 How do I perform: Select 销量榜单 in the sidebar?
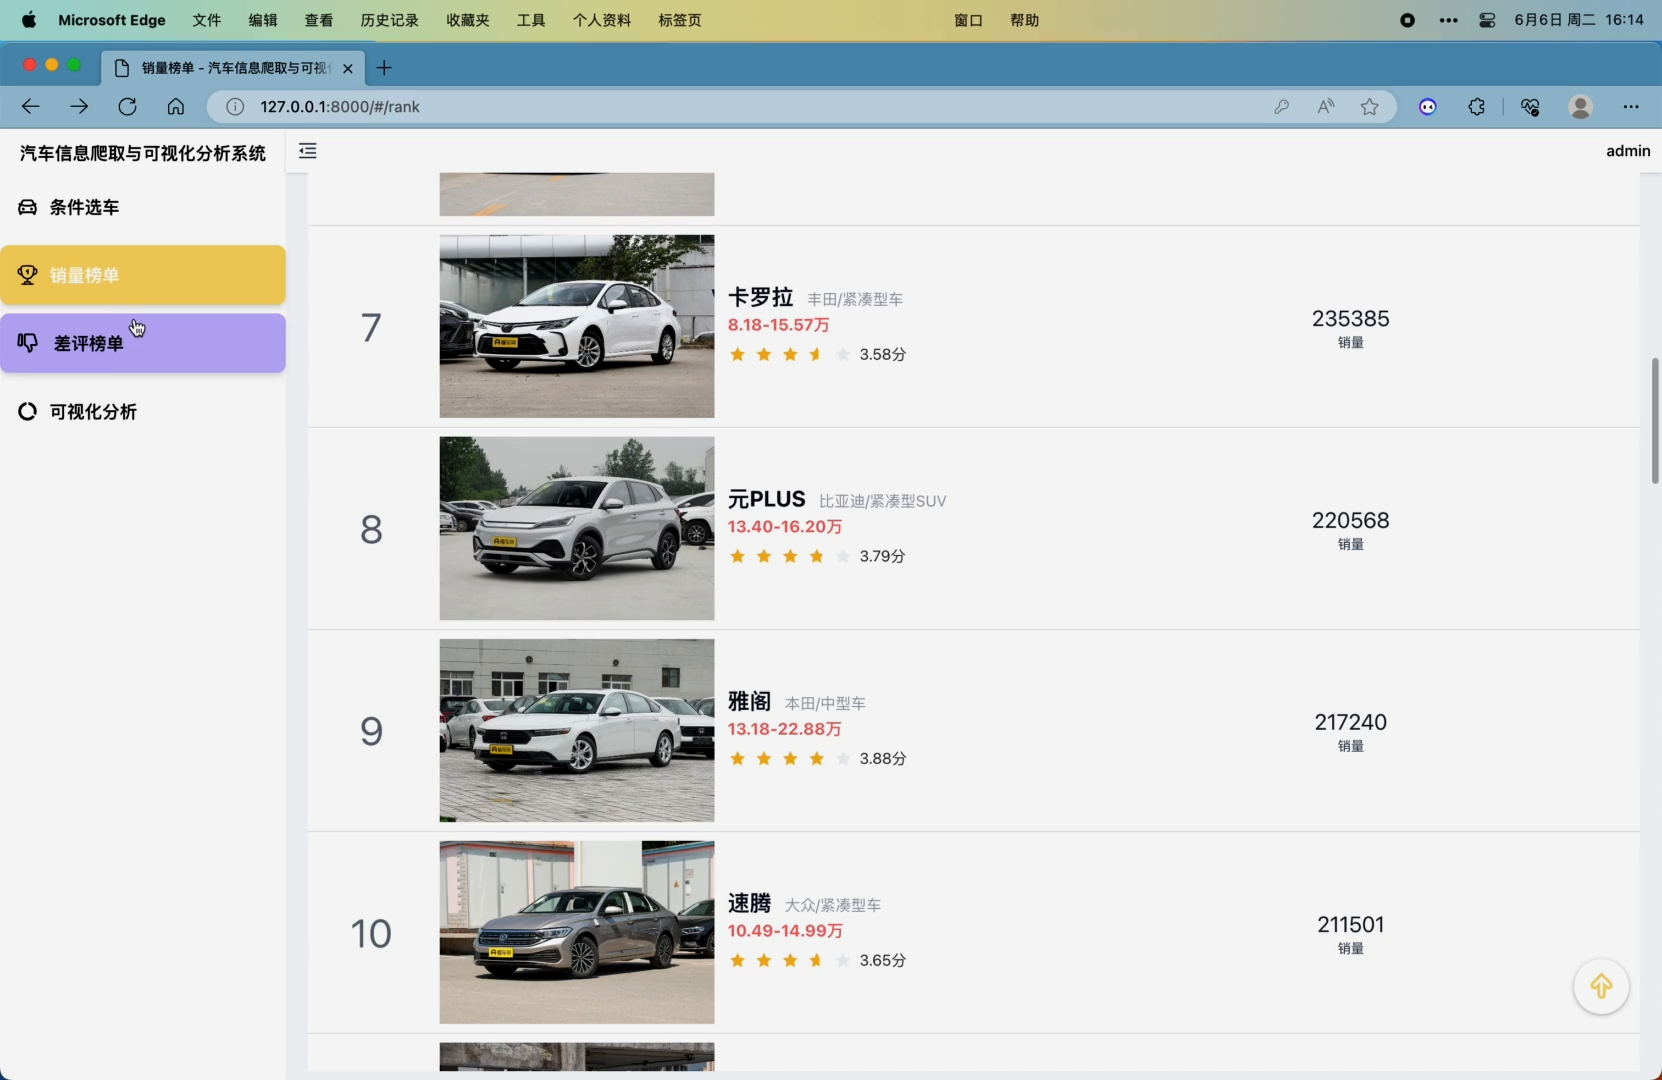[143, 275]
